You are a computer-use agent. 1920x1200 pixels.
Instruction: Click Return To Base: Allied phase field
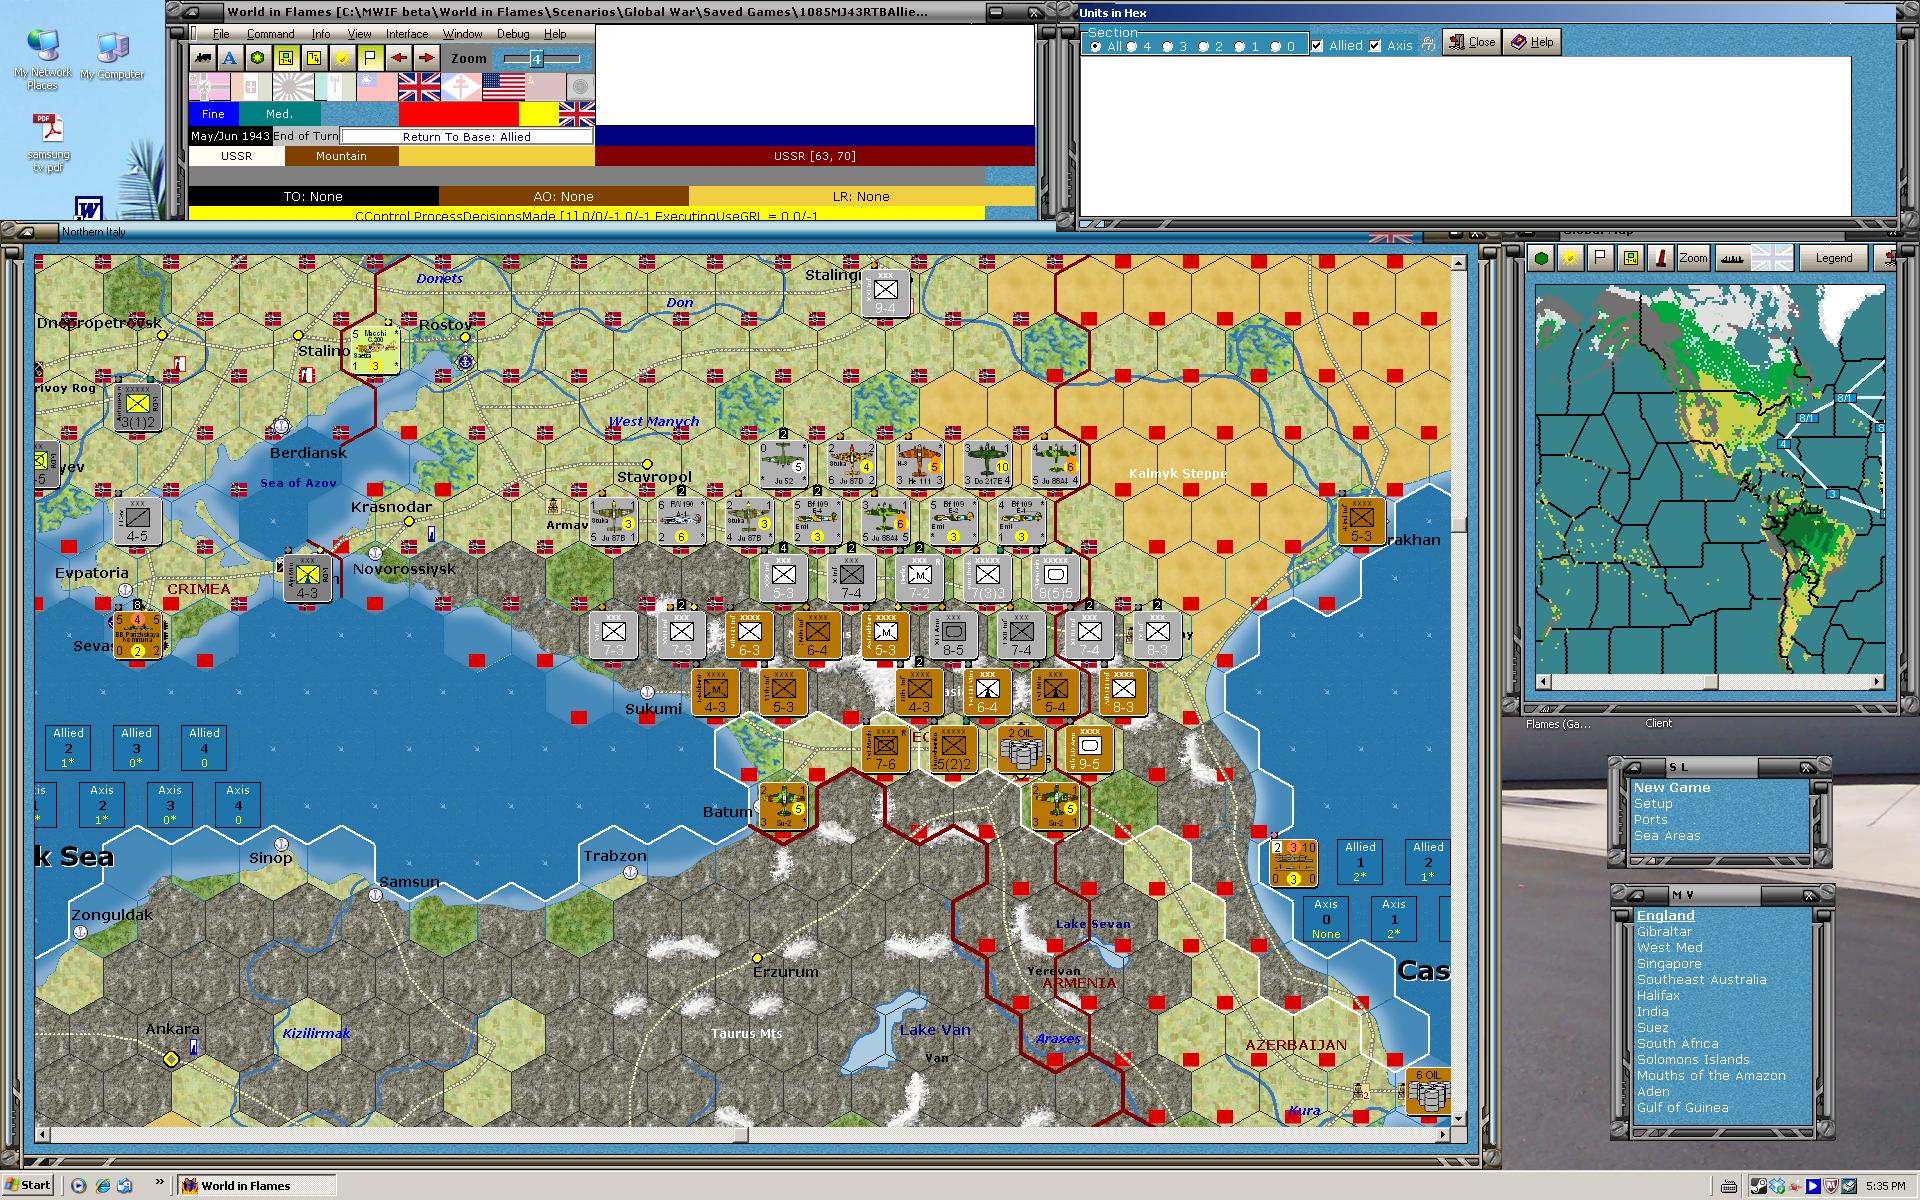467,136
